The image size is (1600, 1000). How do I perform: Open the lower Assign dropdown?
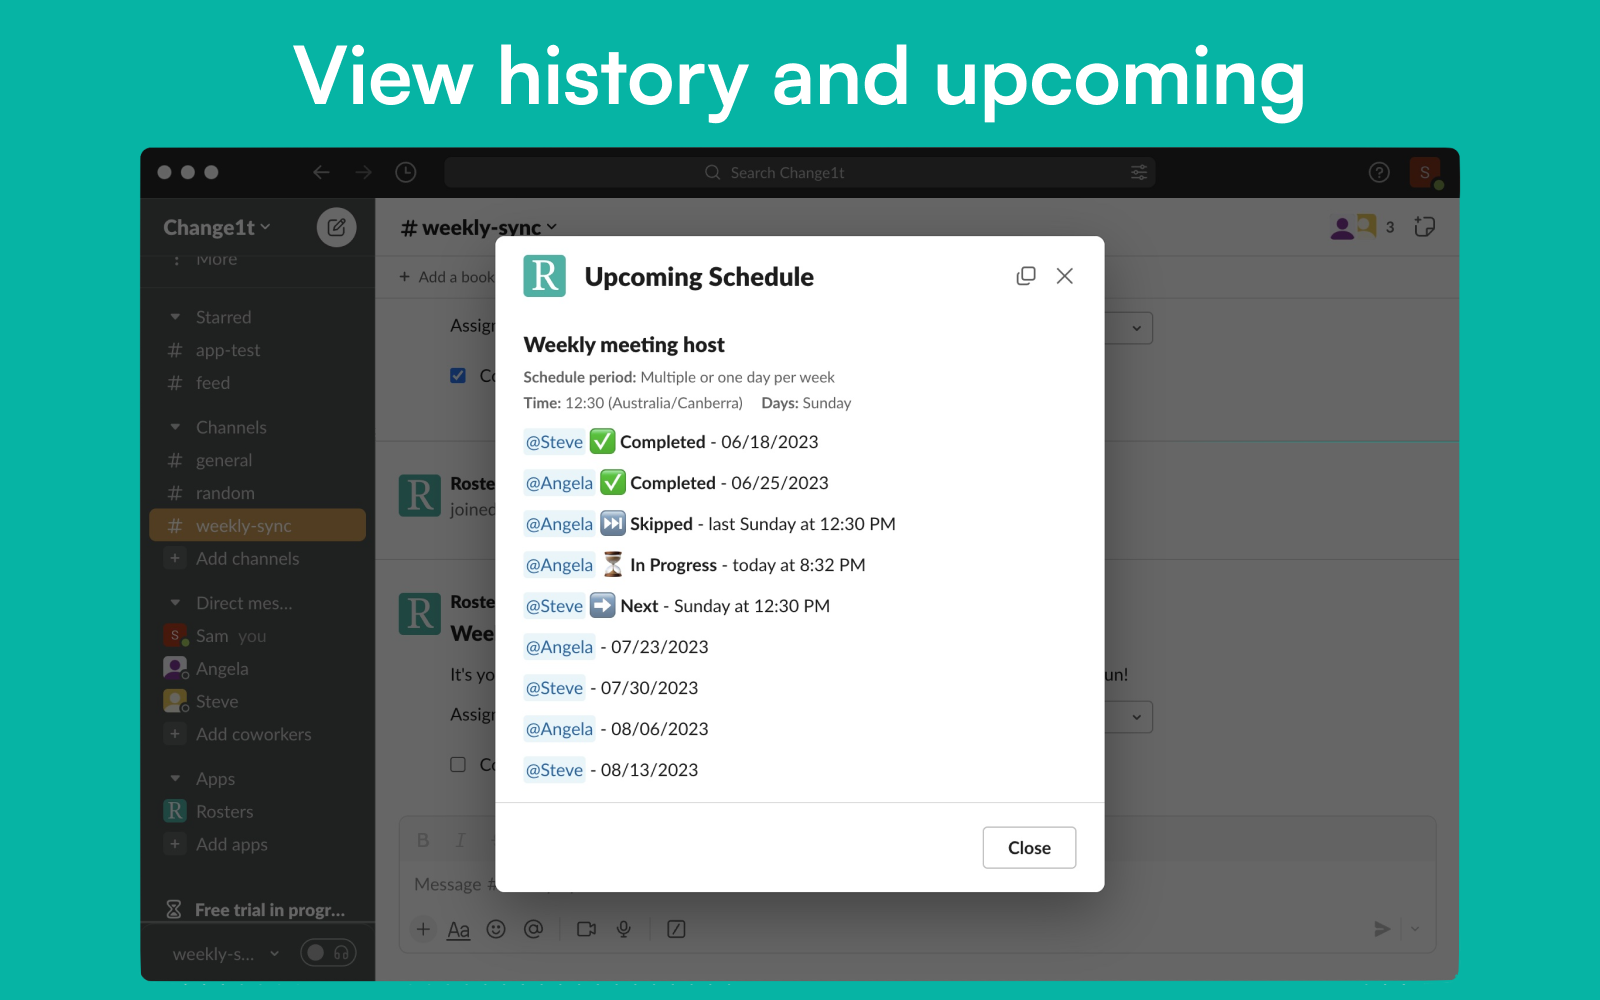tap(1136, 717)
